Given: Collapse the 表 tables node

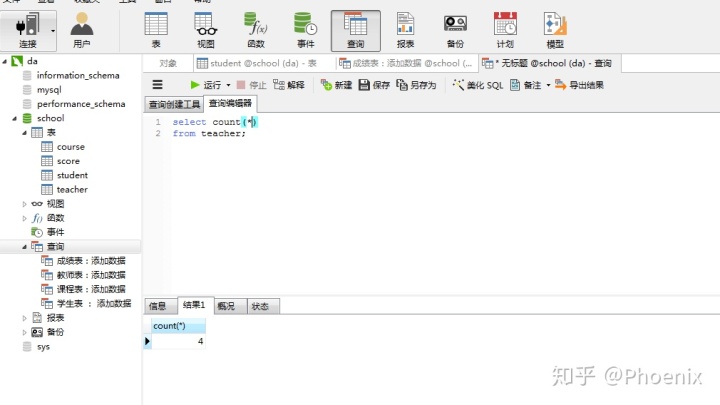Looking at the screenshot, I should pyautogui.click(x=24, y=133).
